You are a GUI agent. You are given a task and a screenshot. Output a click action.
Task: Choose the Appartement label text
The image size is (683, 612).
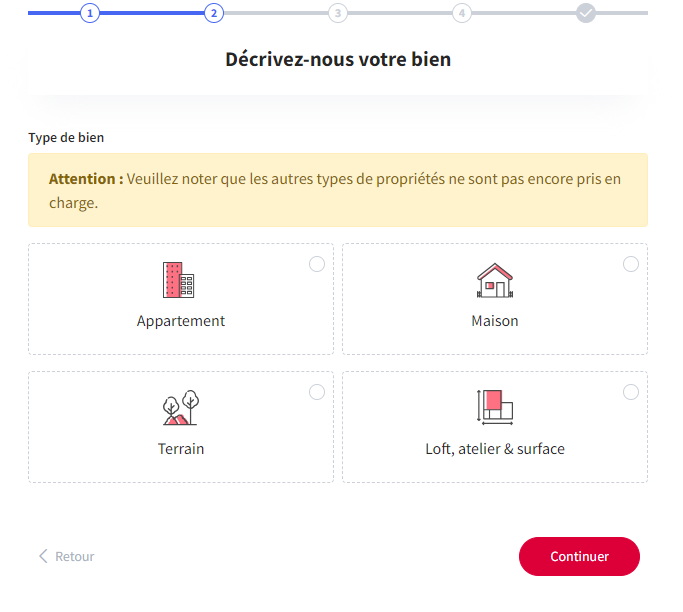[181, 321]
